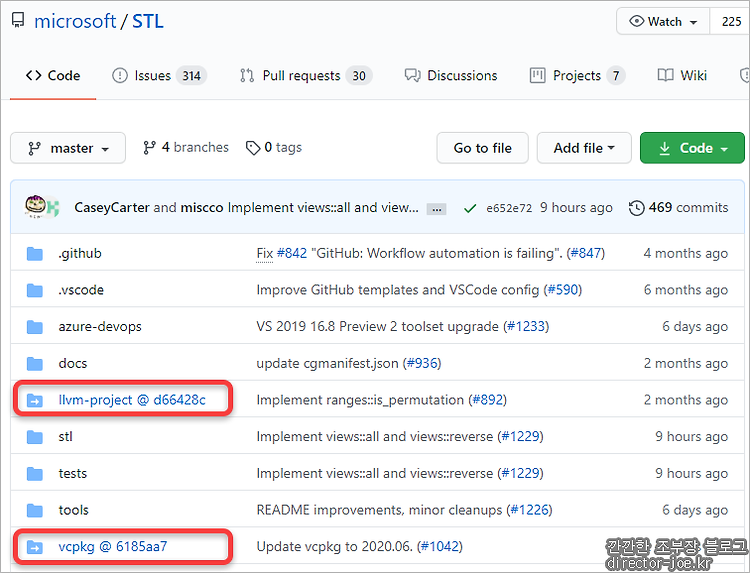View the 0 tags link
This screenshot has width=750, height=573.
pos(274,147)
